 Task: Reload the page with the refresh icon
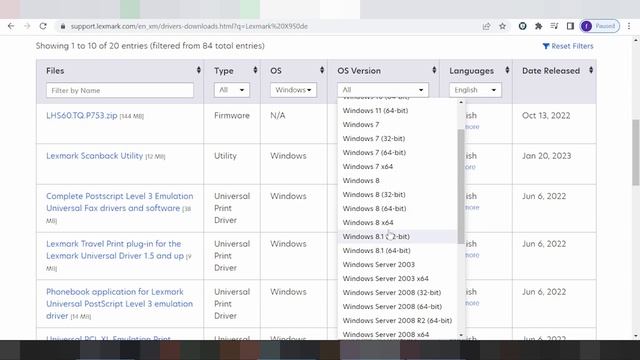(43, 26)
